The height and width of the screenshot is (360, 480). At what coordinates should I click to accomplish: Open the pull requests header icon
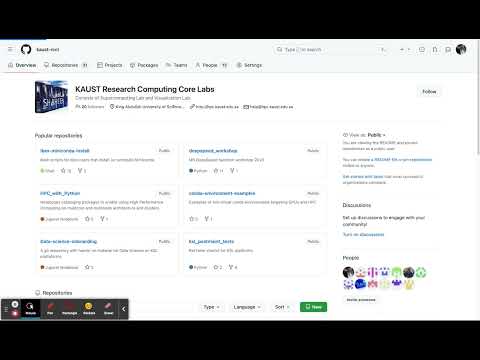click(435, 50)
